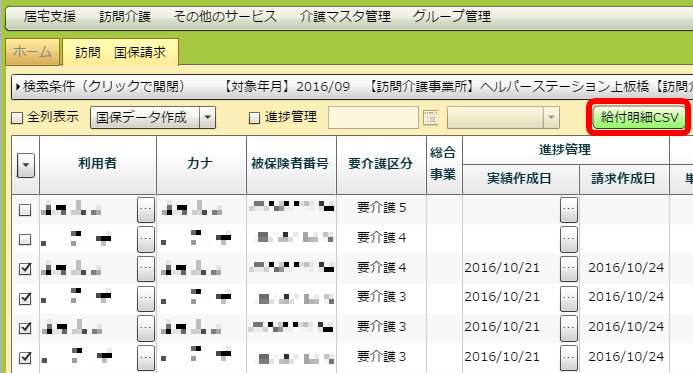Click the 請求作成日 column header

click(624, 179)
